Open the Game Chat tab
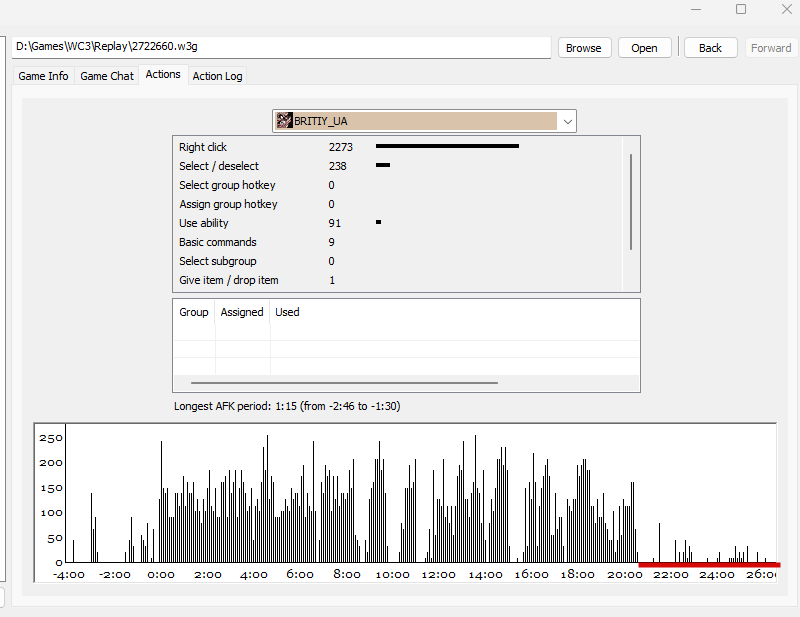The image size is (800, 617). pyautogui.click(x=107, y=76)
